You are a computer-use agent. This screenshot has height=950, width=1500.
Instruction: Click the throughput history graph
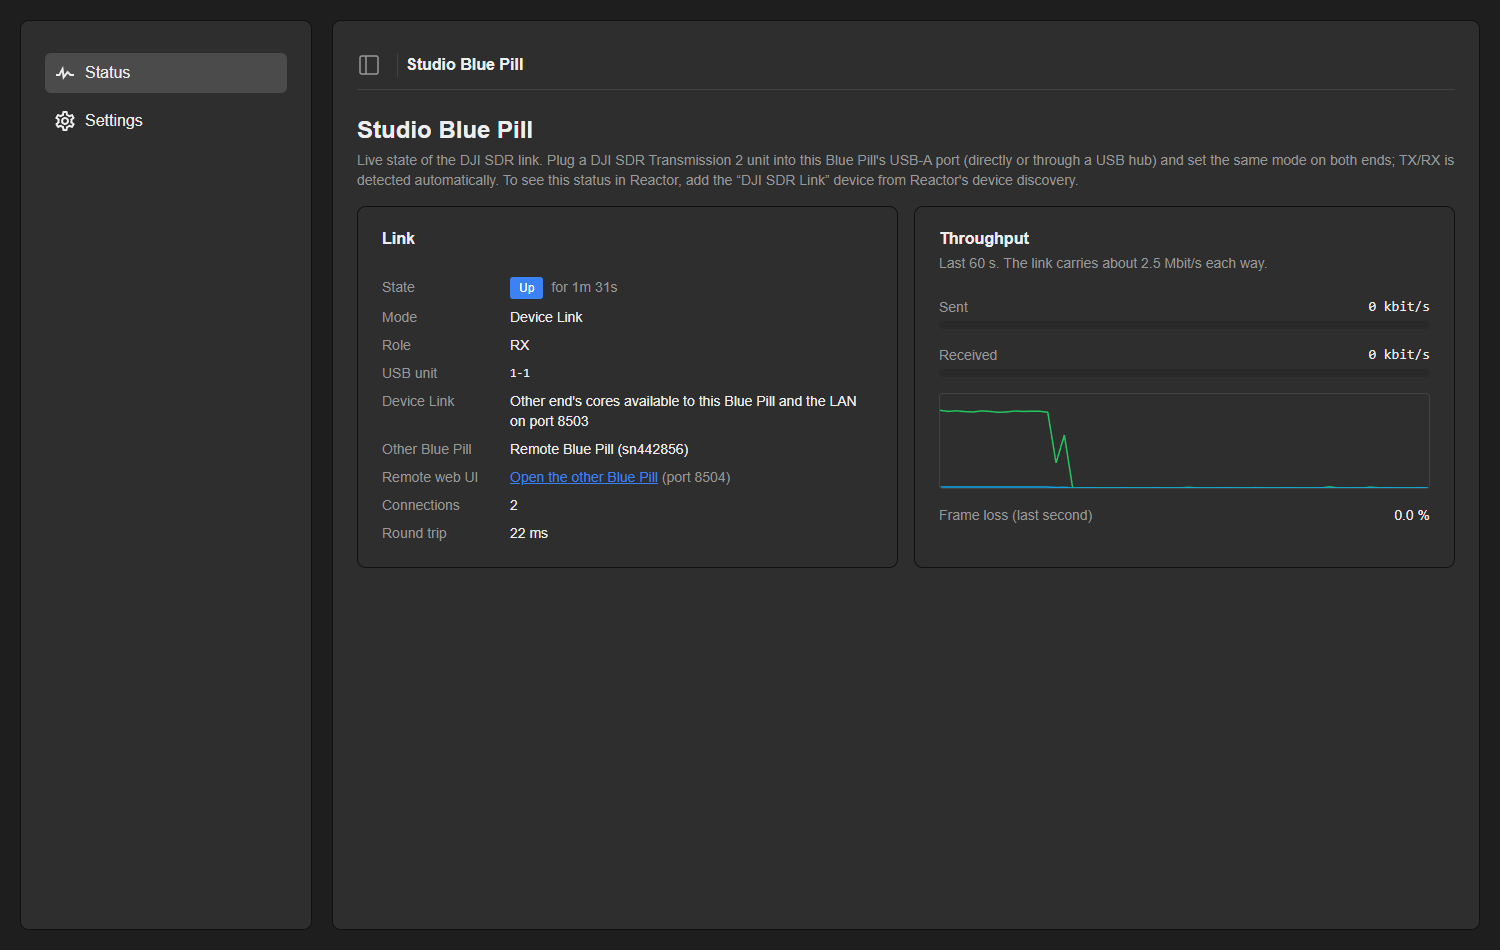[x=1184, y=441]
